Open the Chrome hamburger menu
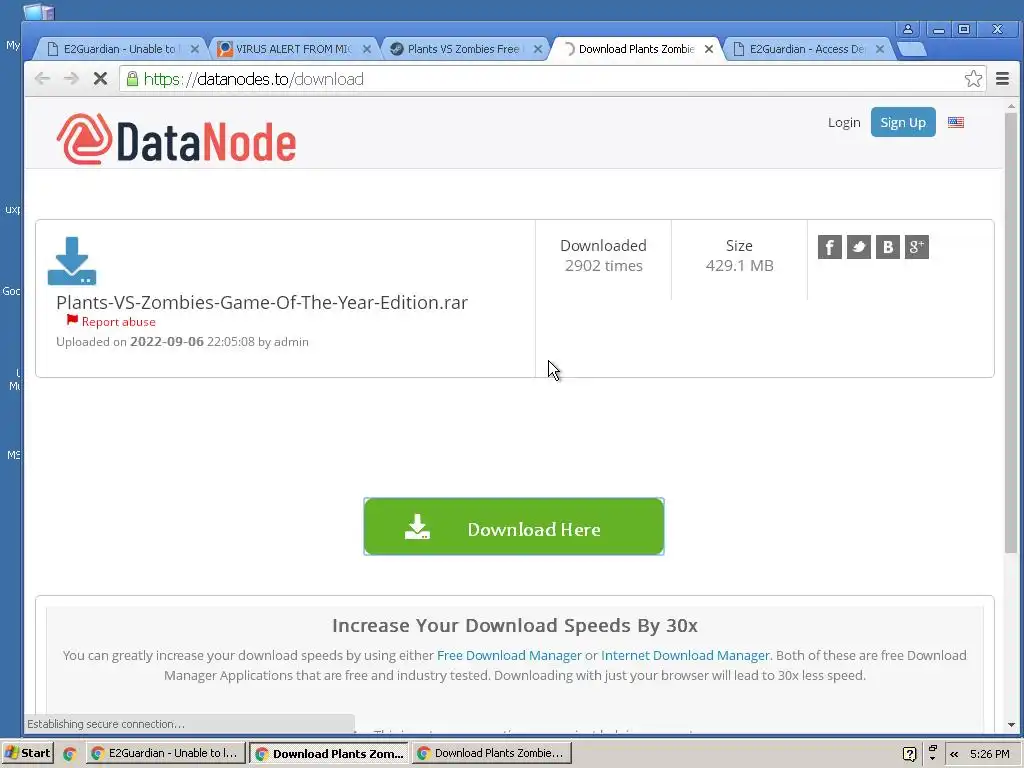 coord(1002,79)
